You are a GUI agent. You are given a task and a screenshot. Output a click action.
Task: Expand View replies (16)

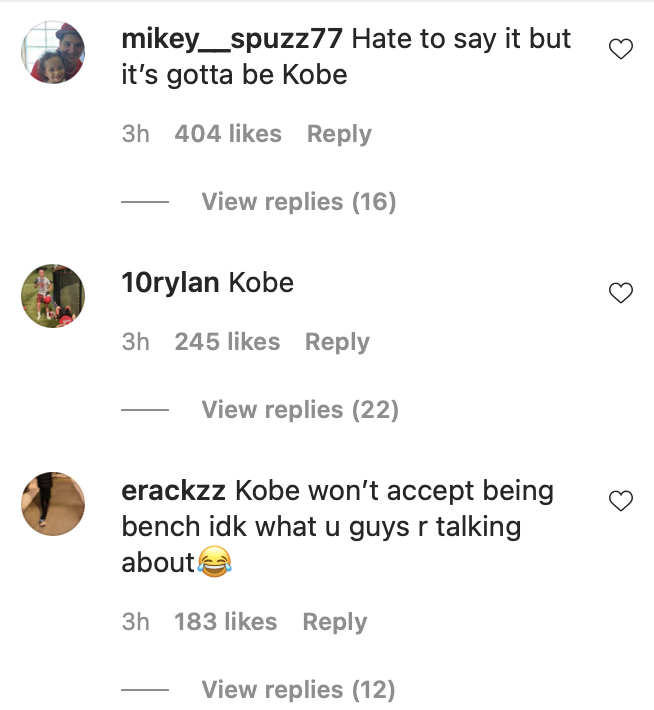pos(298,202)
